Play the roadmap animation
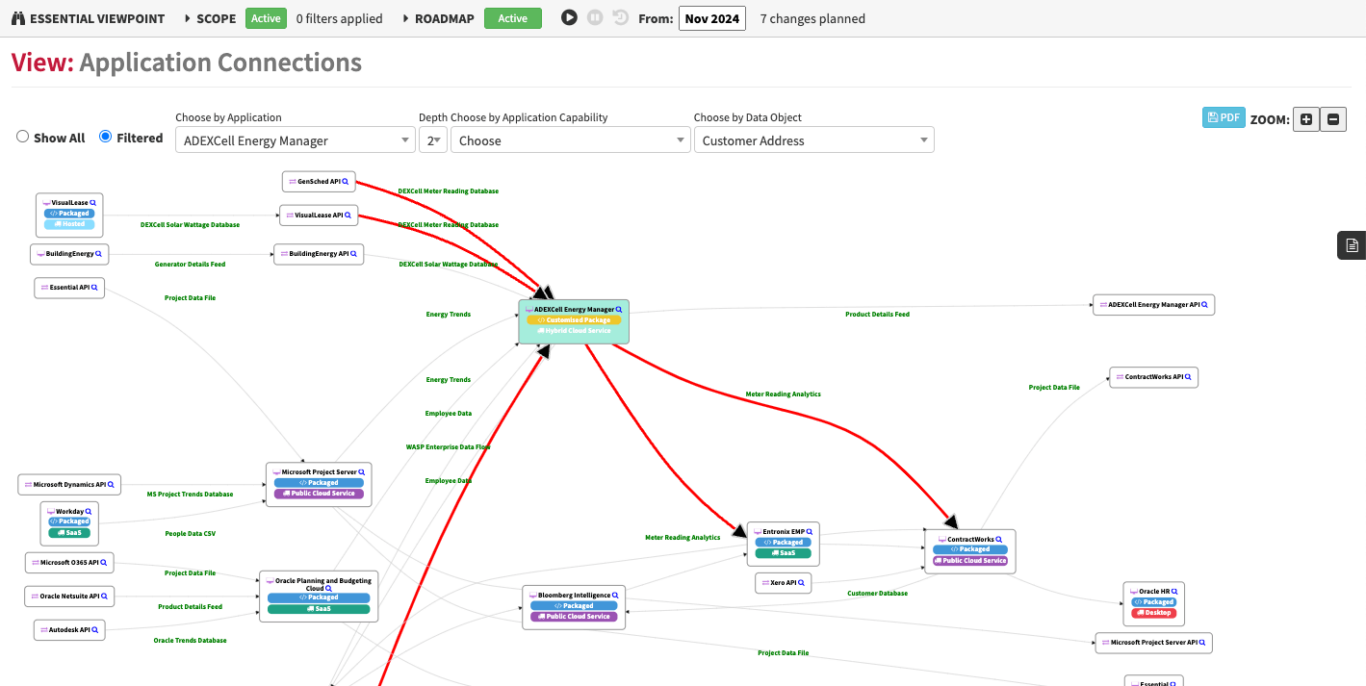1366x686 pixels. tap(569, 17)
